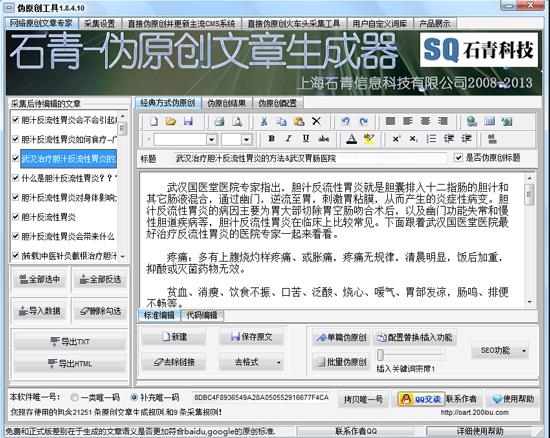
Task: Click the paste clipboard icon
Action: 299,122
